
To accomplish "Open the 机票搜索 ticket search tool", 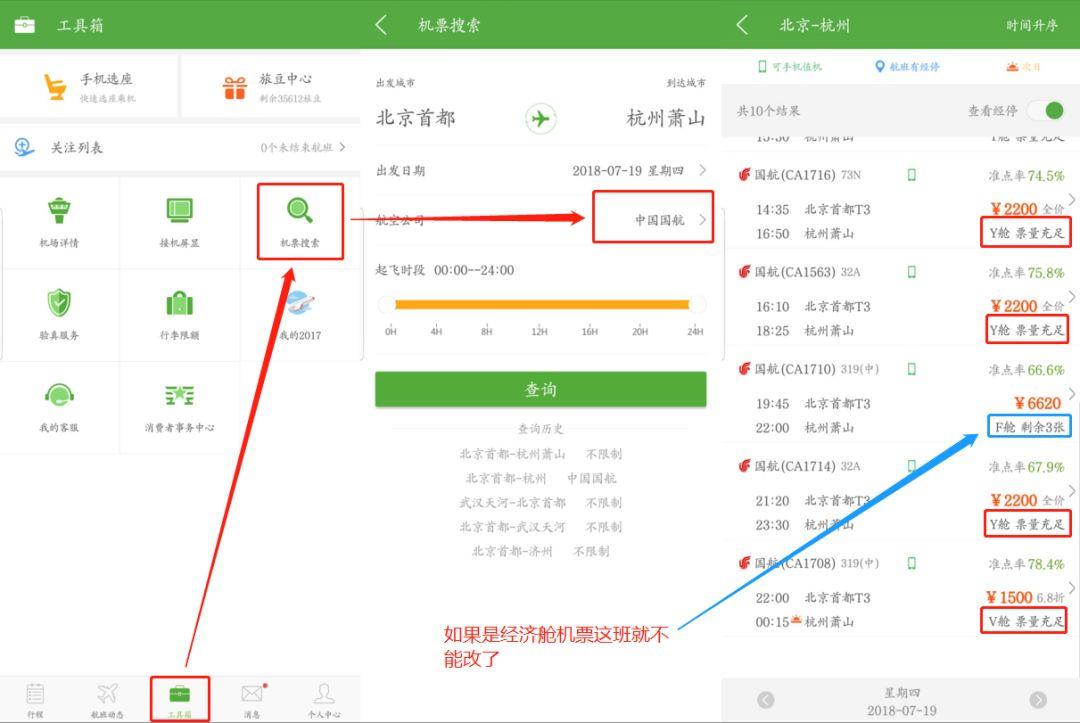I will pyautogui.click(x=300, y=222).
